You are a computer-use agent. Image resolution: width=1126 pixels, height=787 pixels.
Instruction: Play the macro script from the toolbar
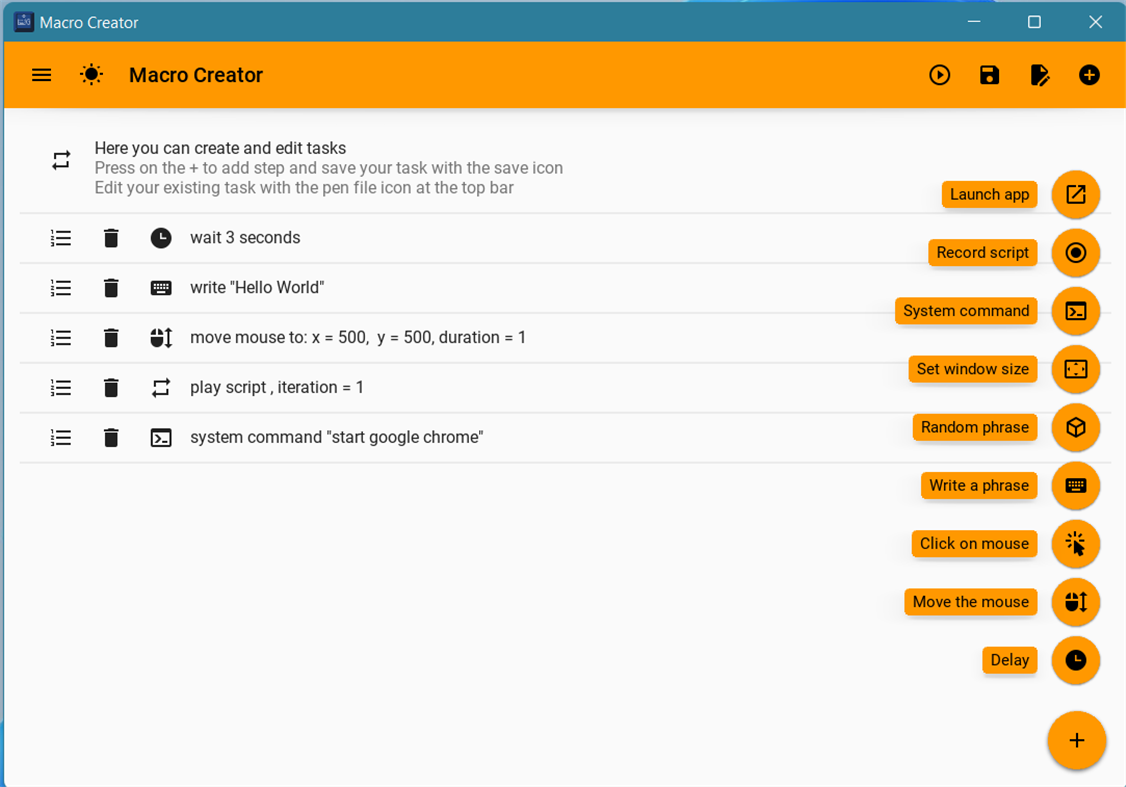tap(939, 75)
